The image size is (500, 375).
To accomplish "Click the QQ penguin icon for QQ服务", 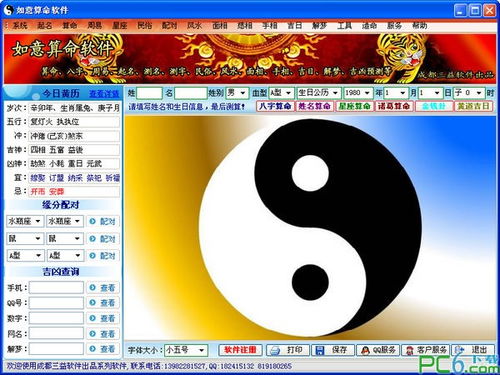I will pos(365,350).
